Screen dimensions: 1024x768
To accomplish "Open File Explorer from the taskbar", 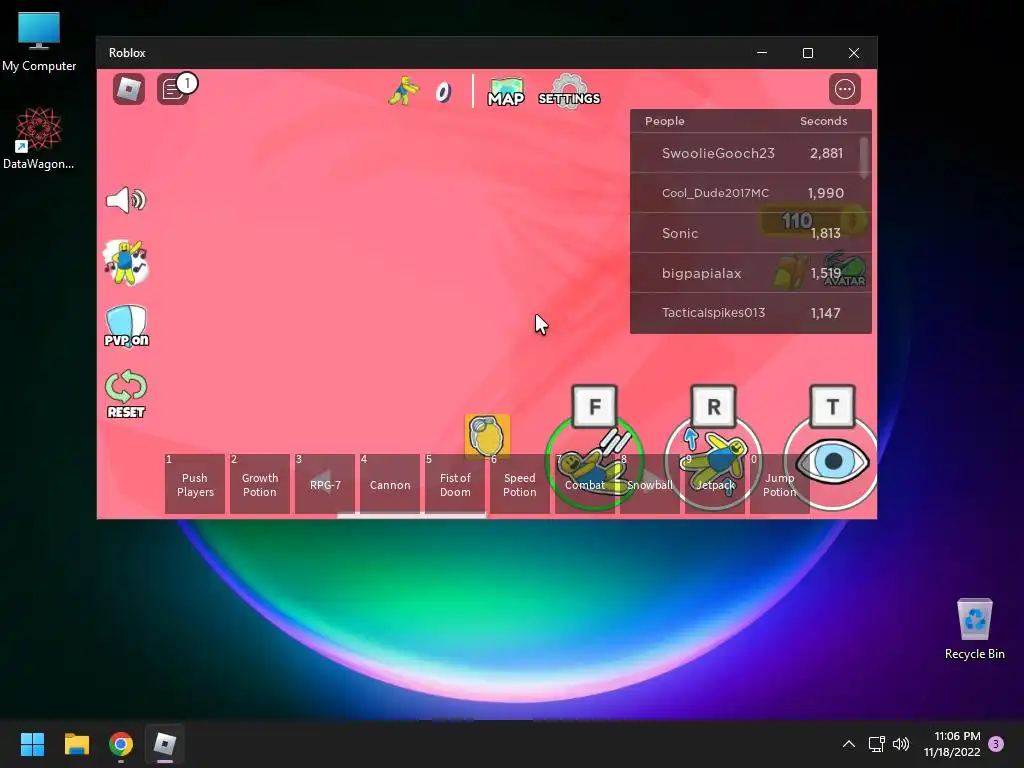I will point(76,744).
